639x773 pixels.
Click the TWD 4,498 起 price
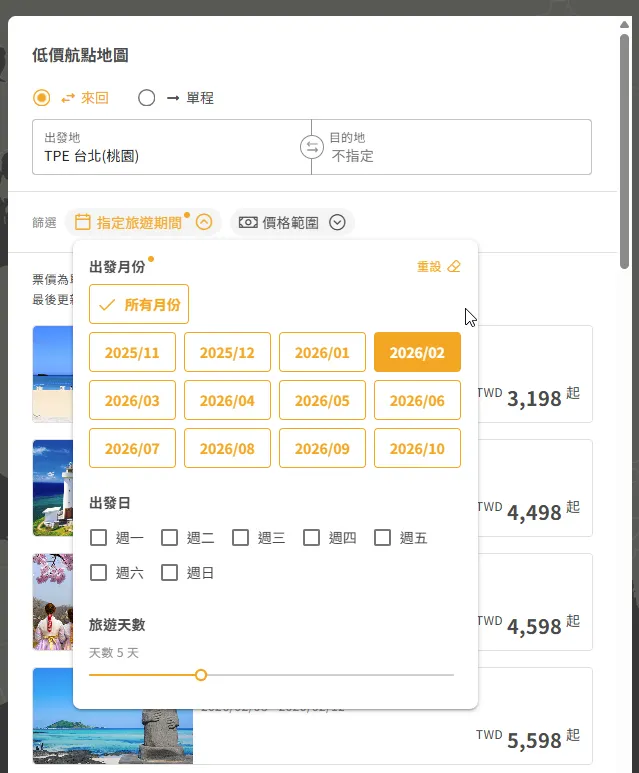[x=529, y=511]
